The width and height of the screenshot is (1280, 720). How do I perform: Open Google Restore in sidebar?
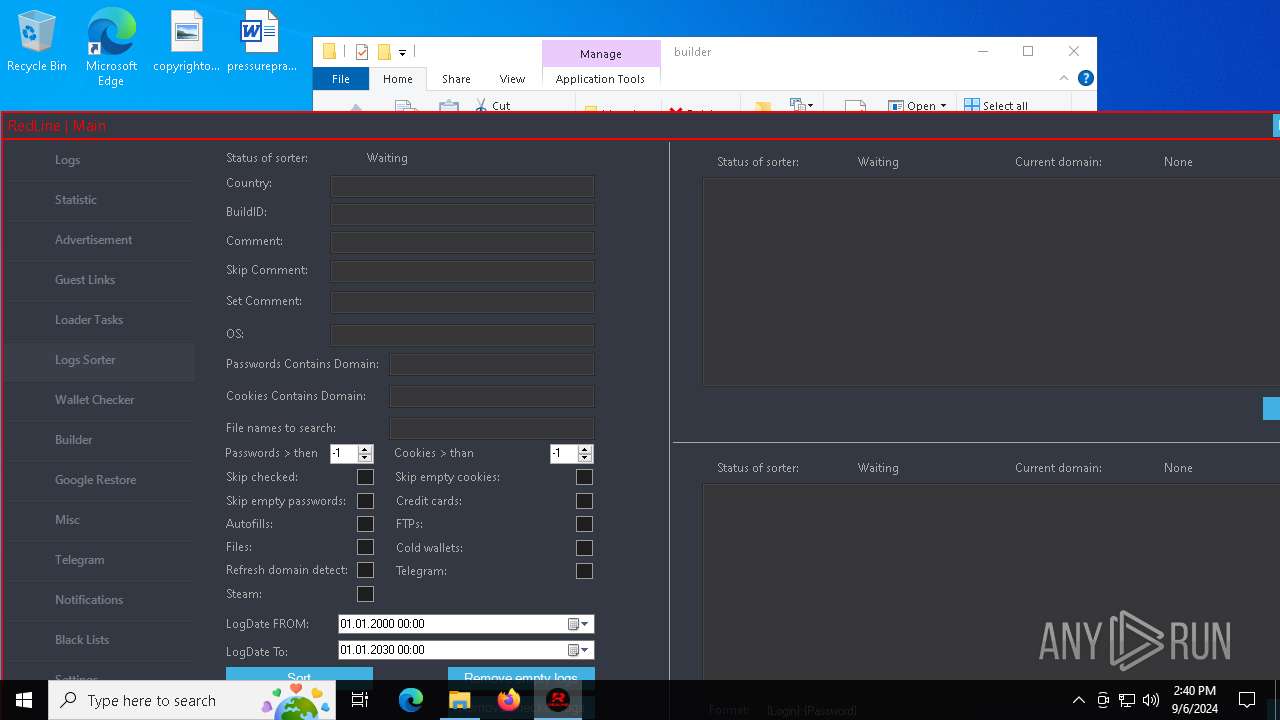[100, 480]
